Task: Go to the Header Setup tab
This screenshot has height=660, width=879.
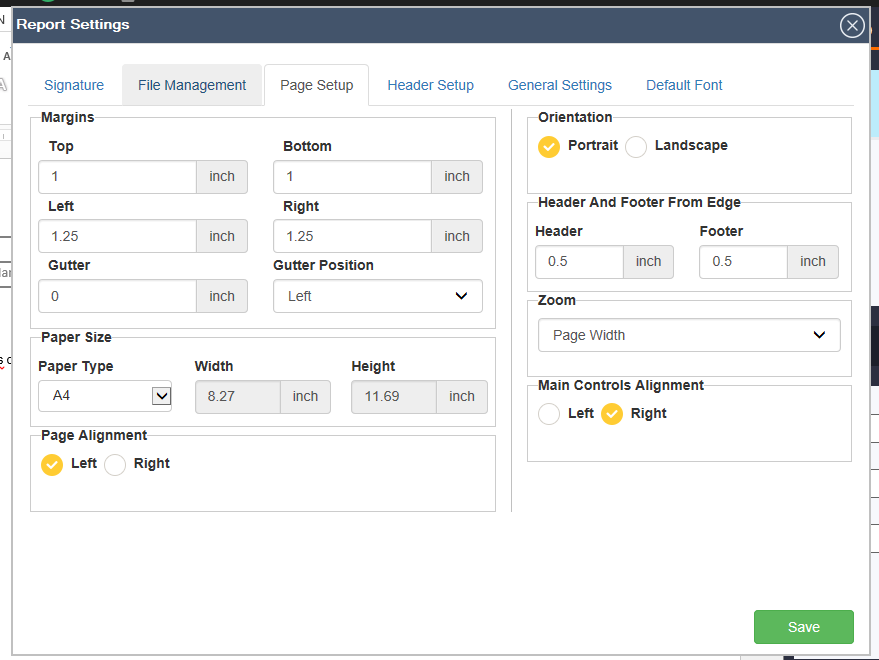Action: pos(430,85)
